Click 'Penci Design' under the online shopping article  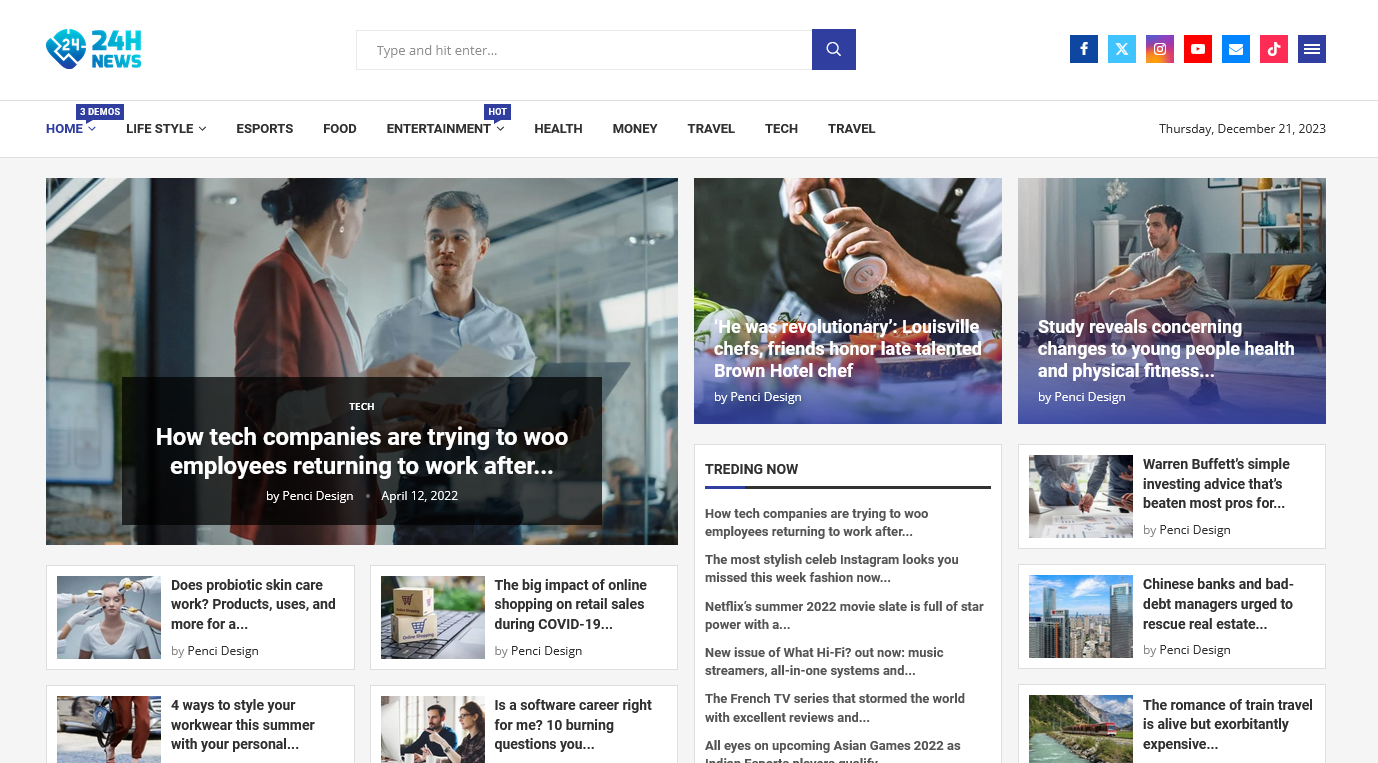(x=547, y=651)
